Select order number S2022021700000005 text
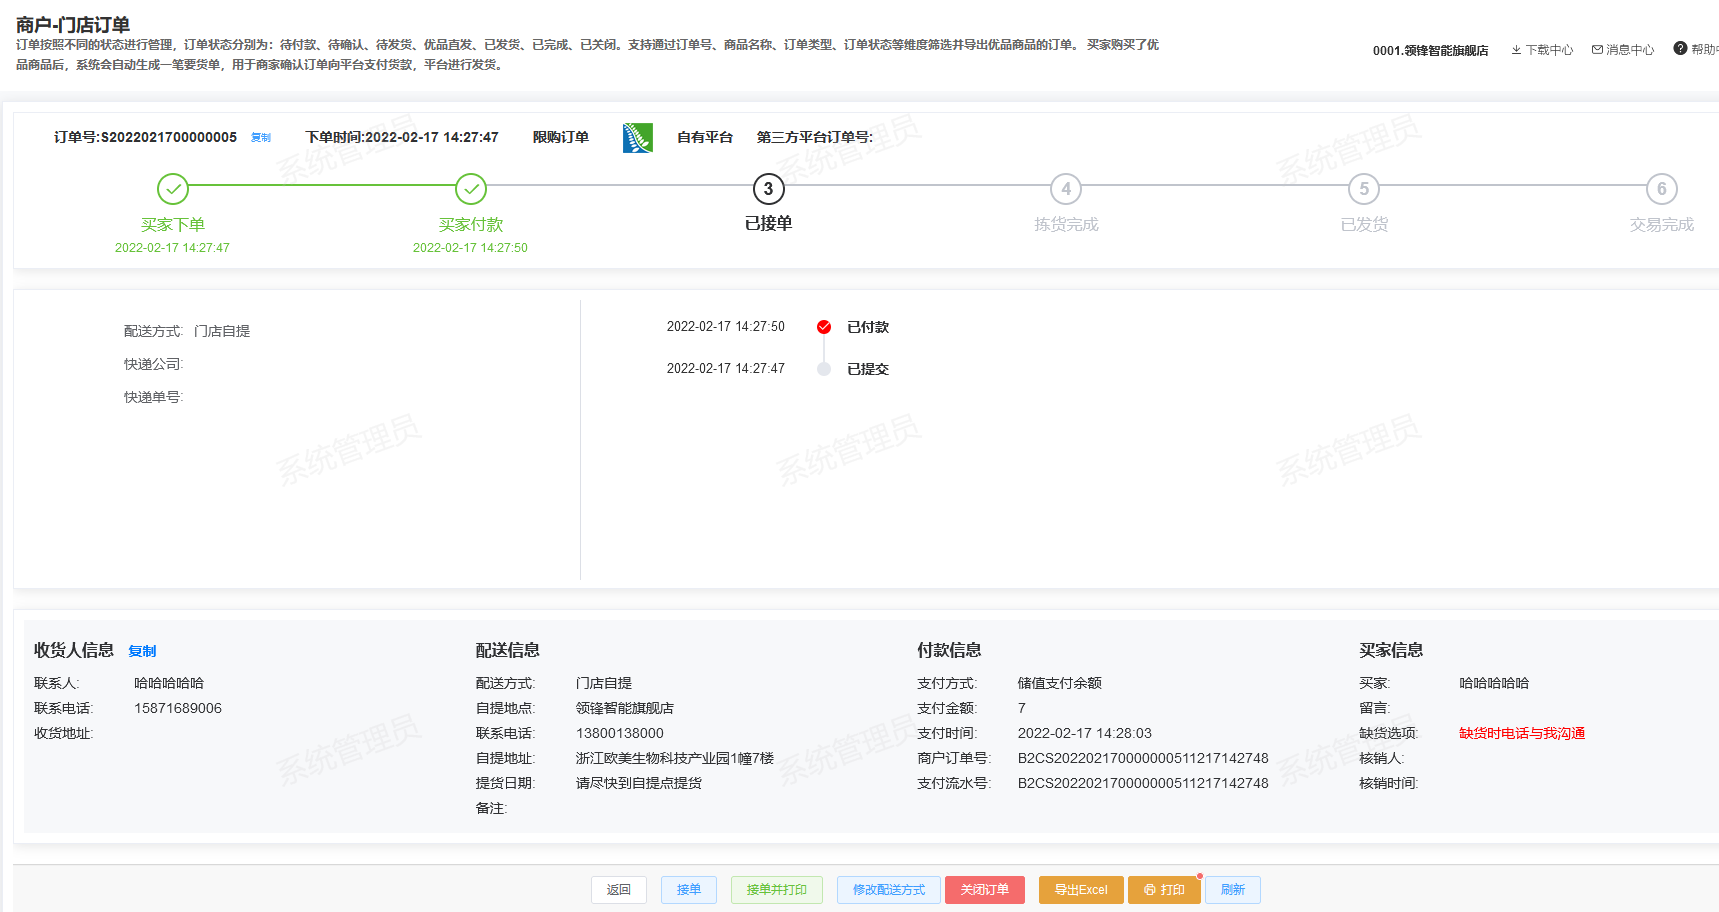This screenshot has width=1719, height=912. (169, 138)
